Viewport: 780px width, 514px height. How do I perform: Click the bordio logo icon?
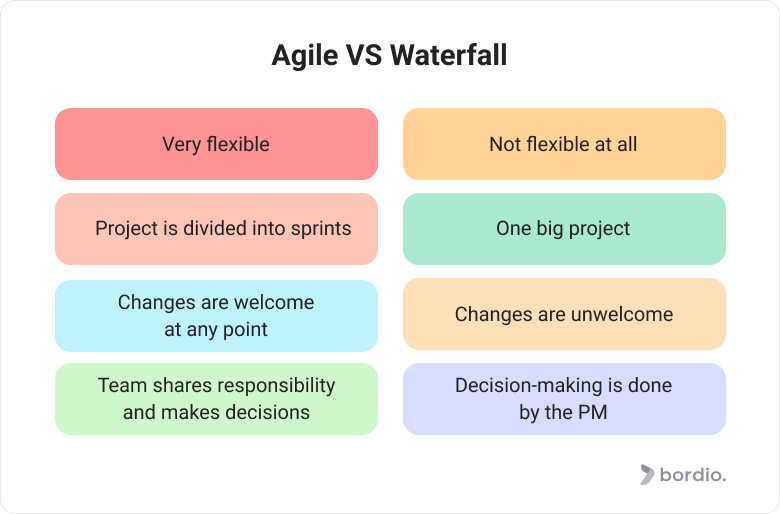[x=647, y=474]
